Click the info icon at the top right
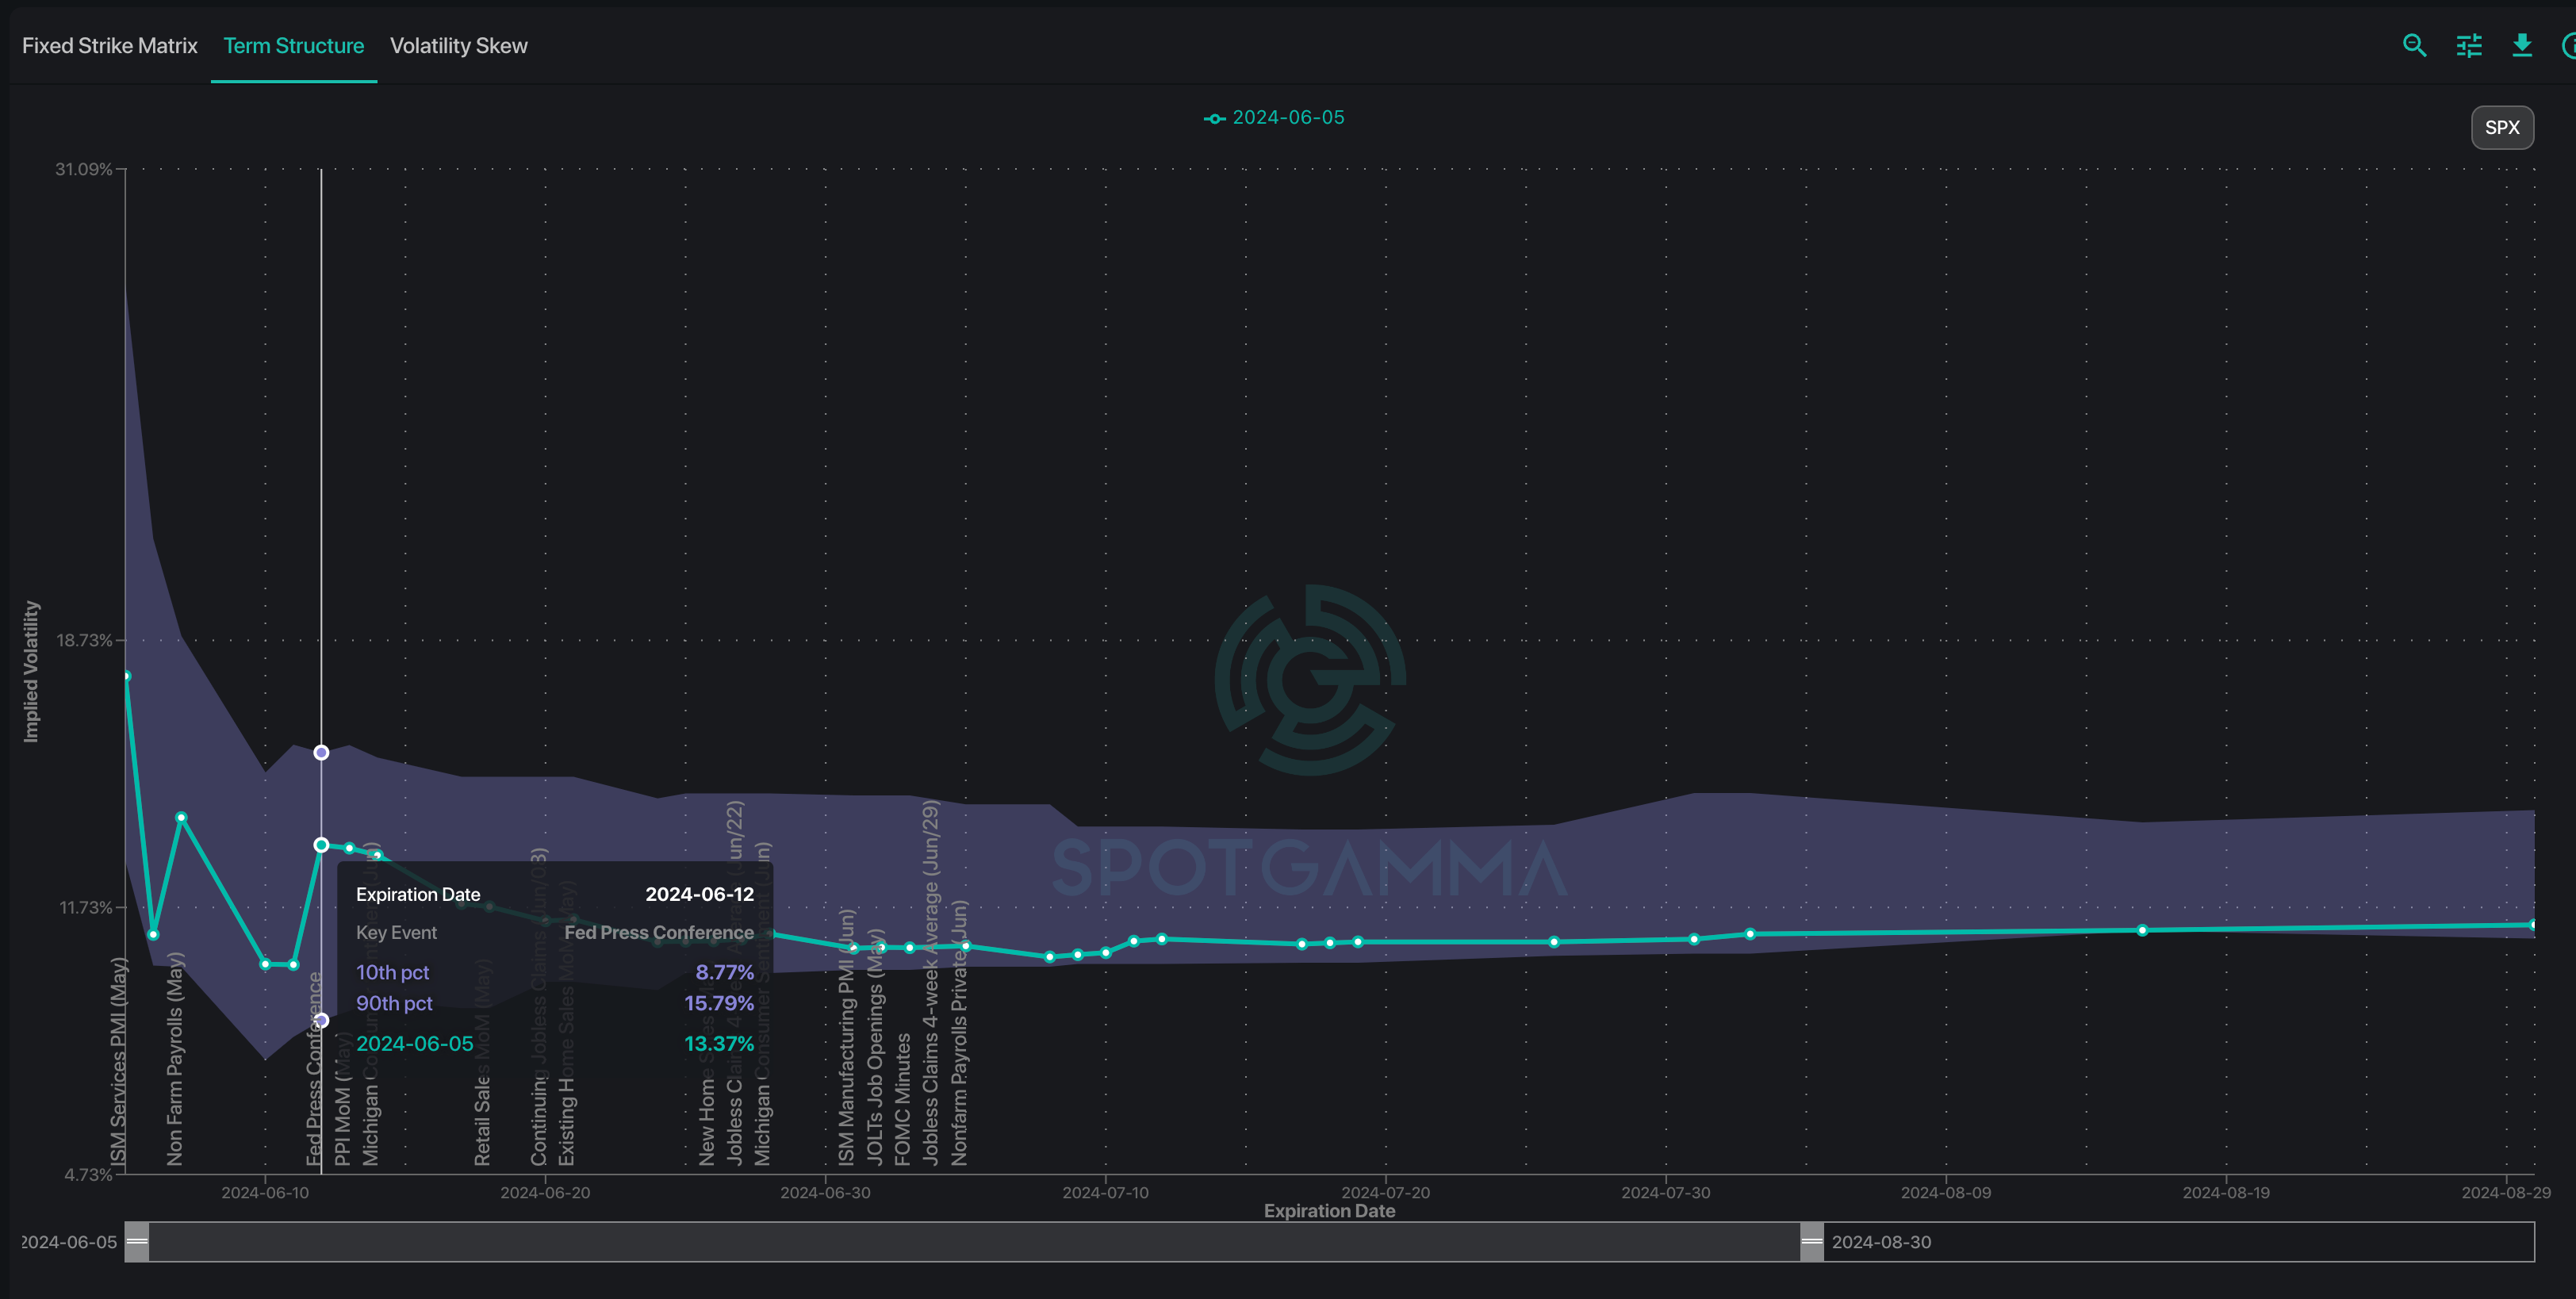The image size is (2576, 1299). [x=2568, y=45]
